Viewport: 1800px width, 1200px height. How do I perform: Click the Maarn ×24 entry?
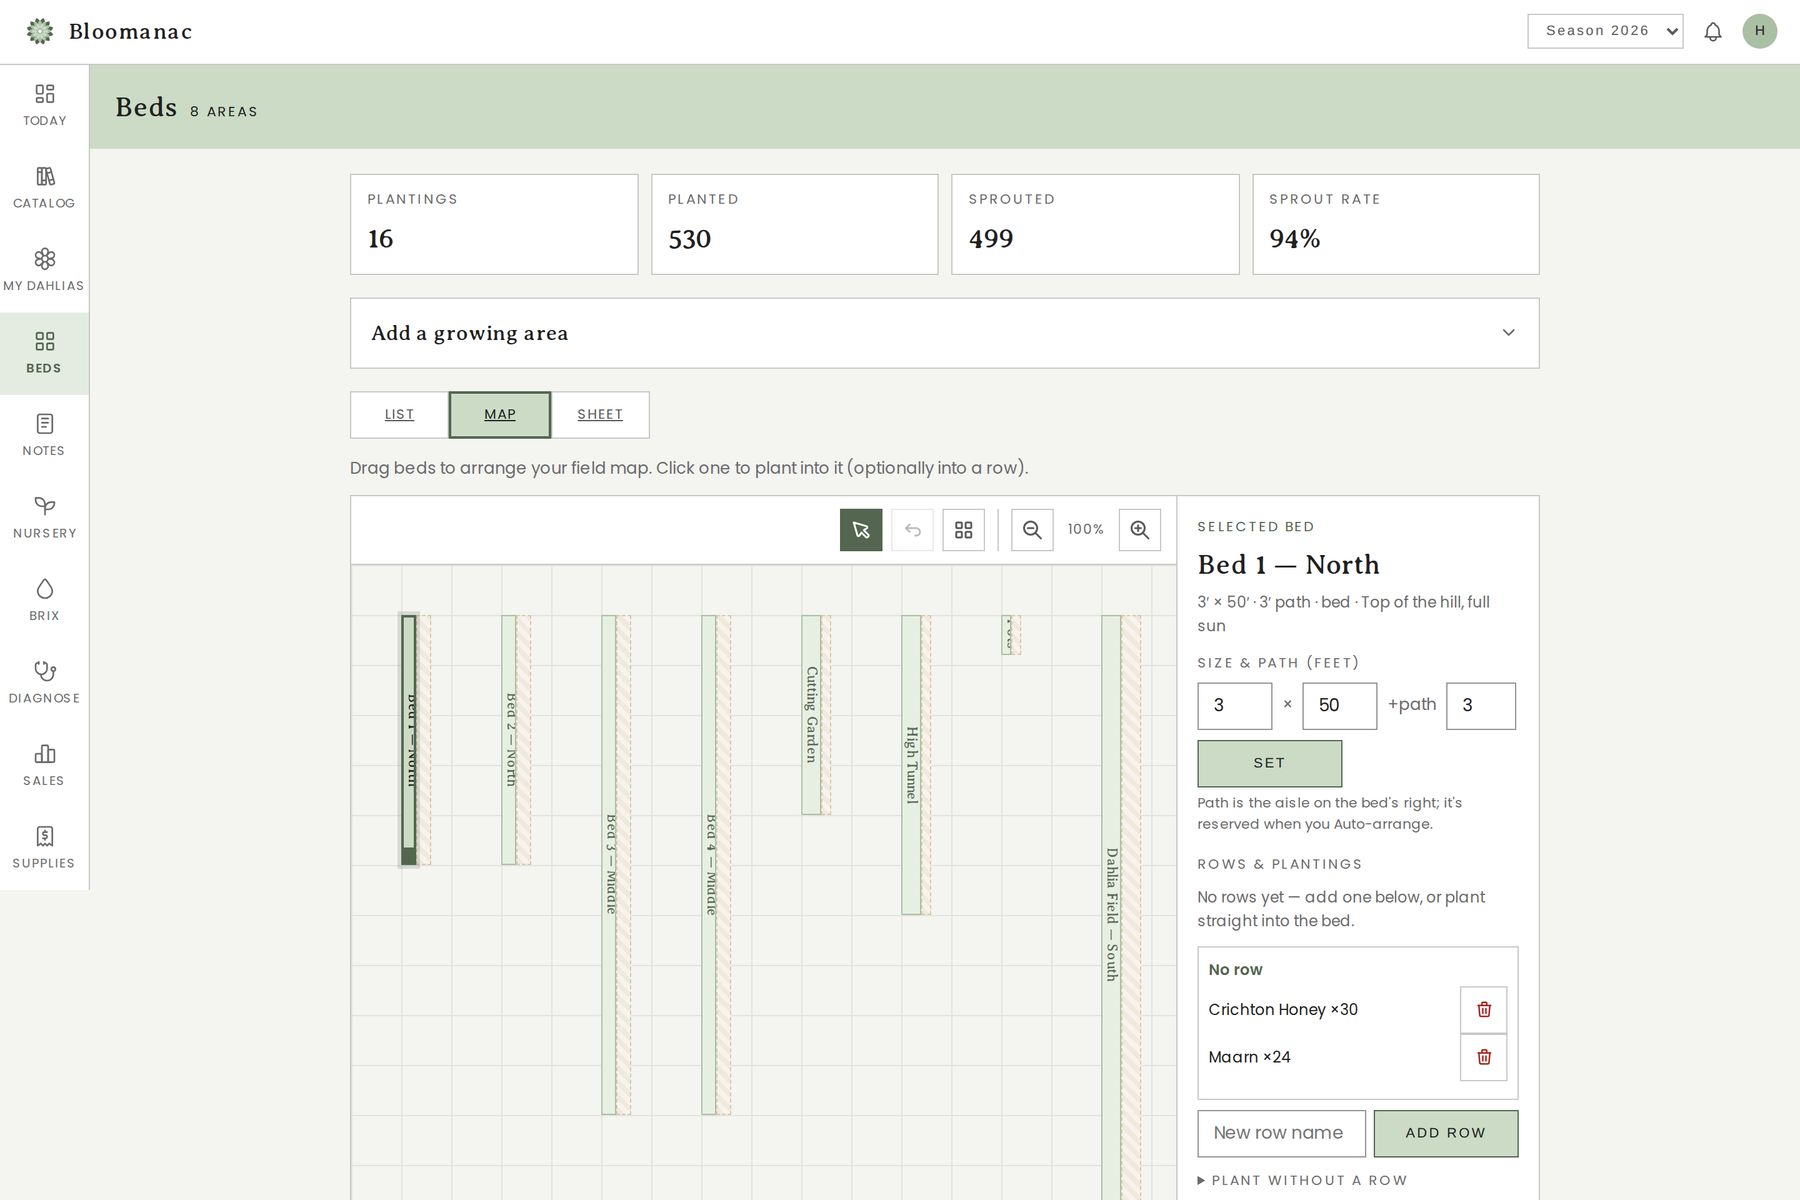click(x=1249, y=1057)
